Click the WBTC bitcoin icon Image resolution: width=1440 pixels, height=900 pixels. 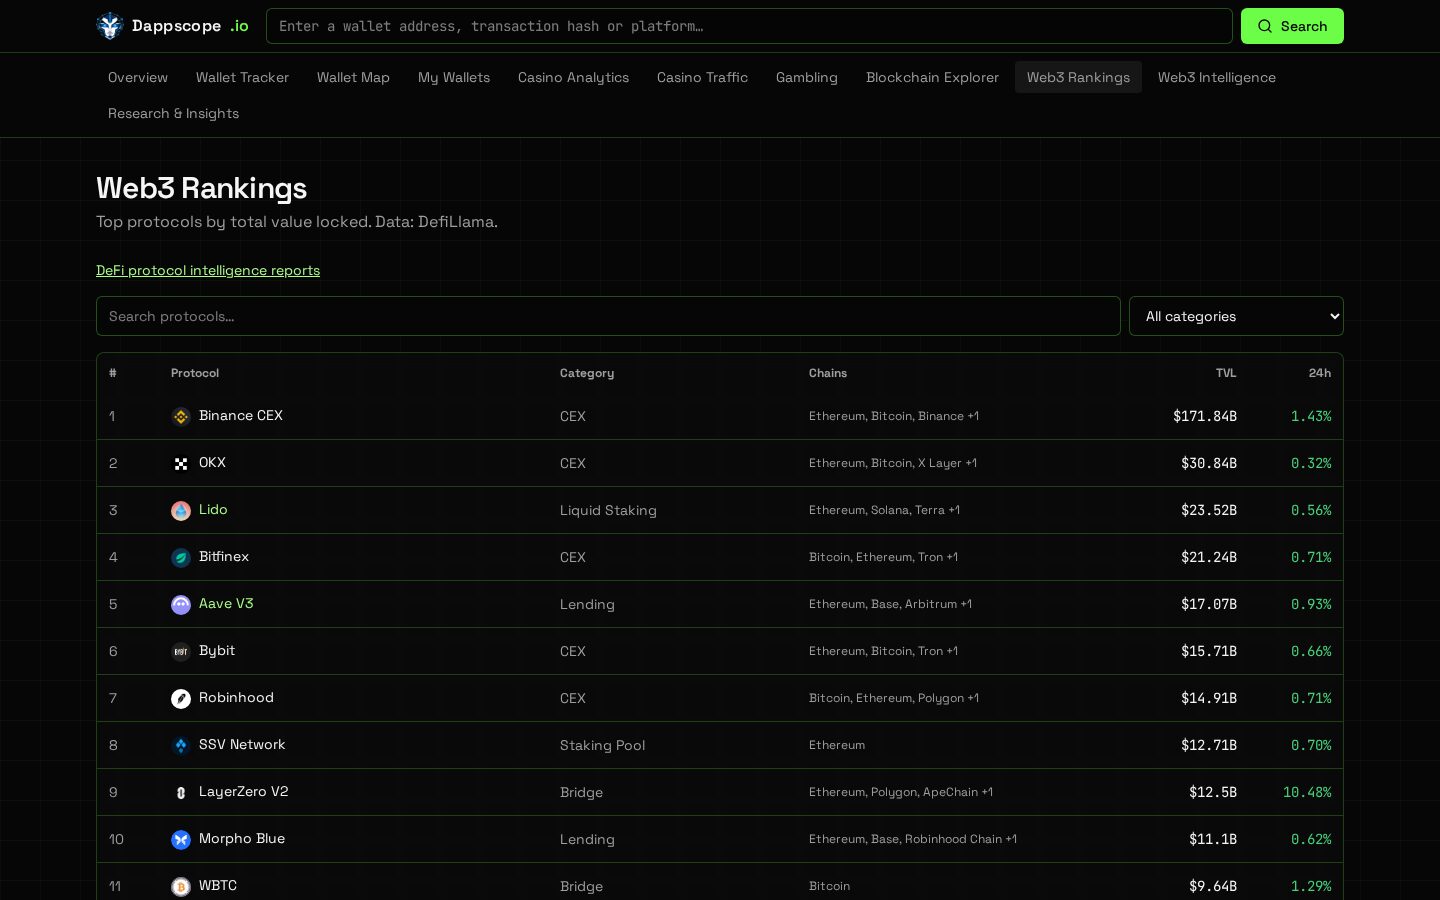[x=181, y=887]
